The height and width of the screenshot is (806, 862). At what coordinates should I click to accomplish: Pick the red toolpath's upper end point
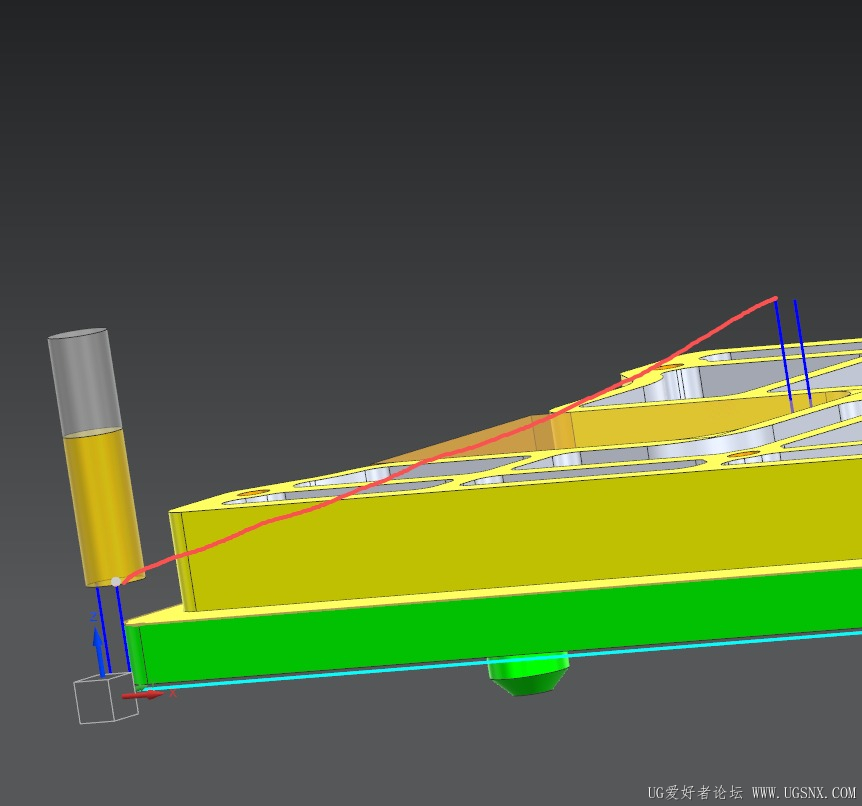click(774, 298)
